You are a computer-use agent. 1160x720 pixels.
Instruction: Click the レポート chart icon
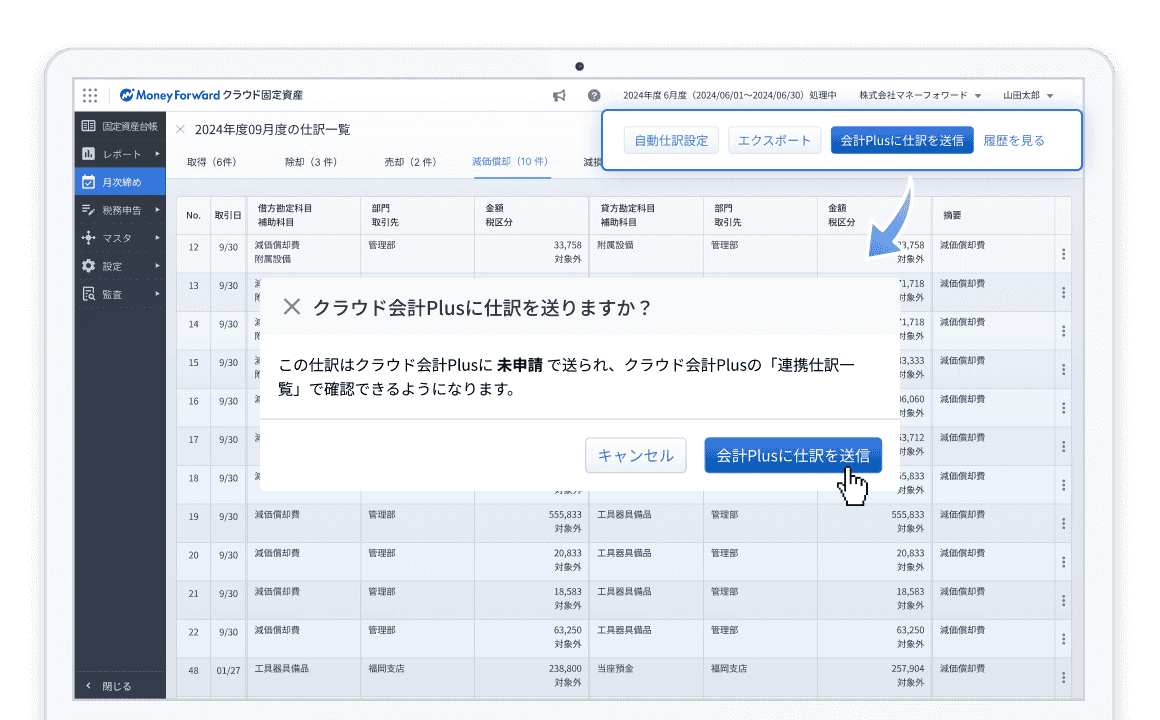click(x=88, y=154)
